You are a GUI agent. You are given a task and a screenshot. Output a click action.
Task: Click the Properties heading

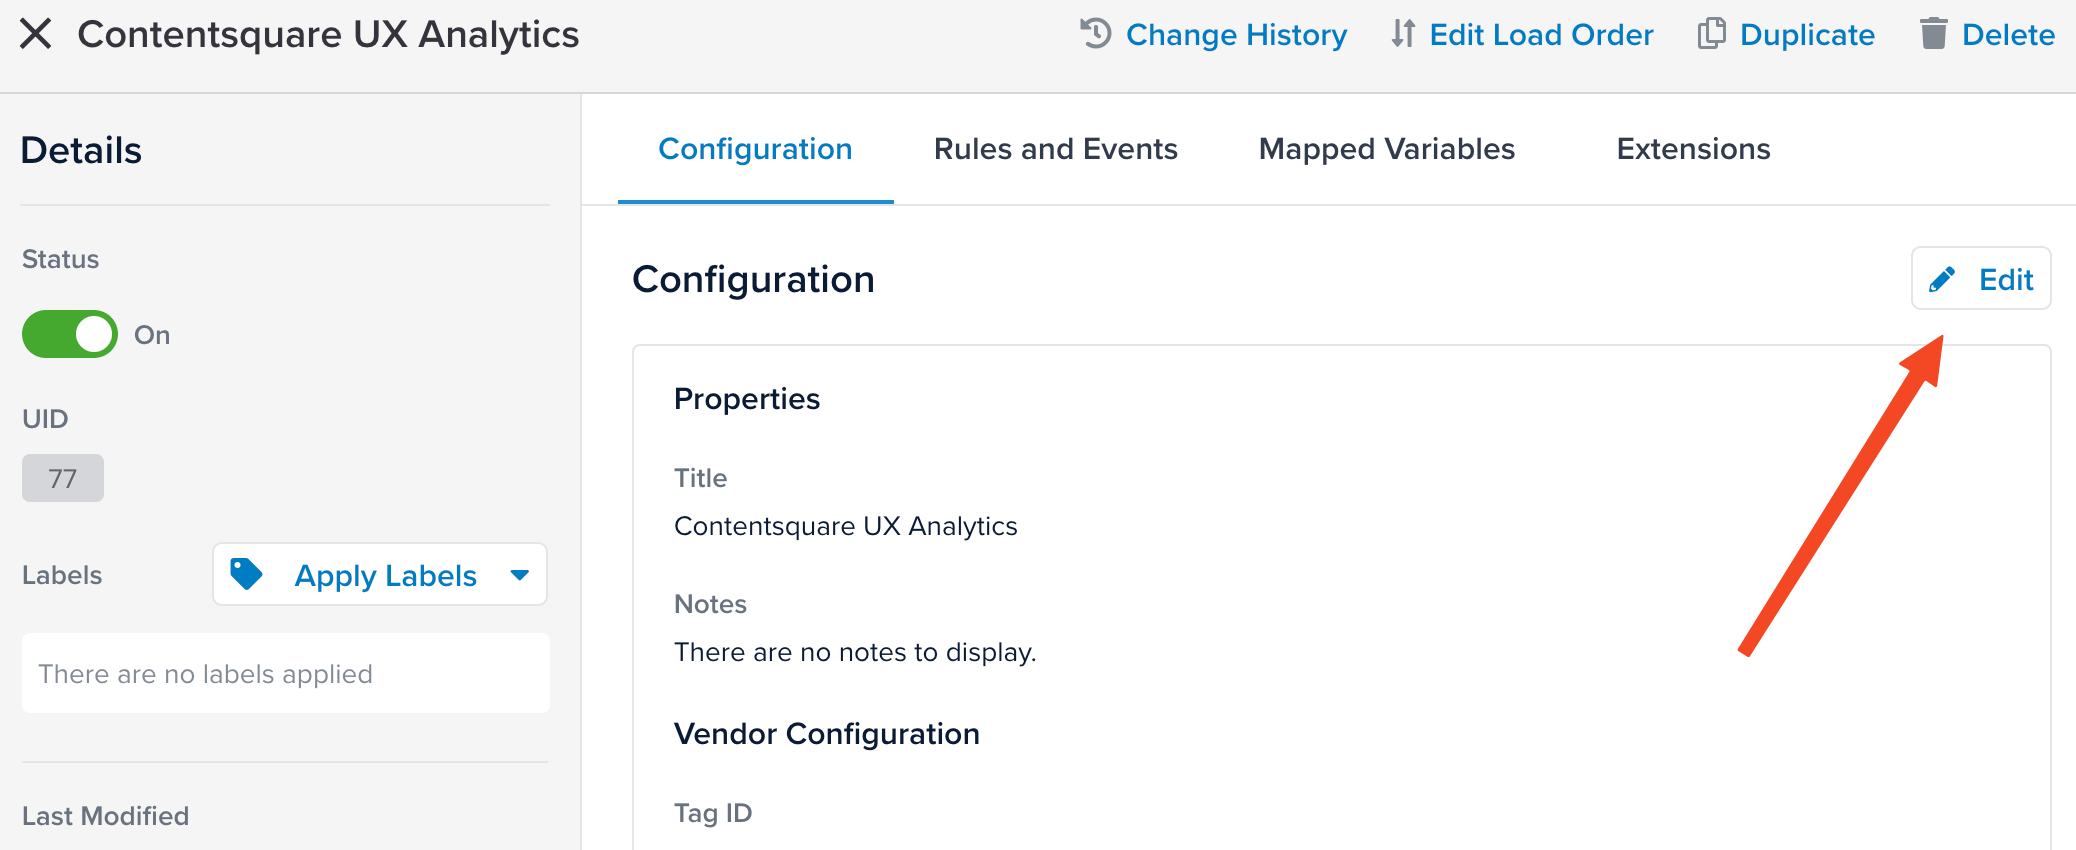pos(747,399)
